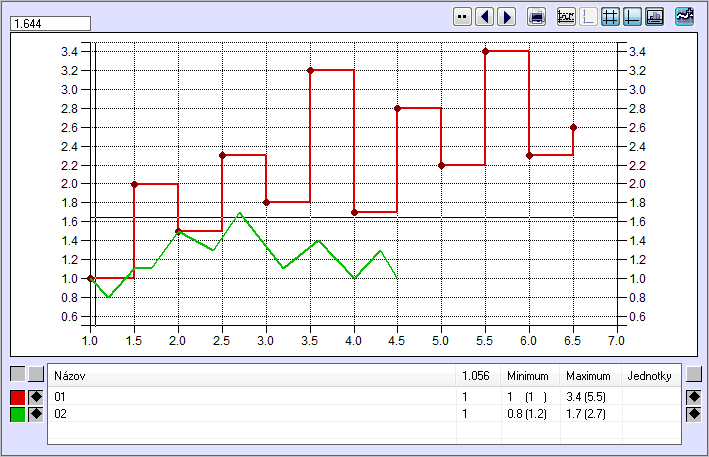Click the green color swatch for series 02
Image resolution: width=709 pixels, height=457 pixels.
point(17,413)
